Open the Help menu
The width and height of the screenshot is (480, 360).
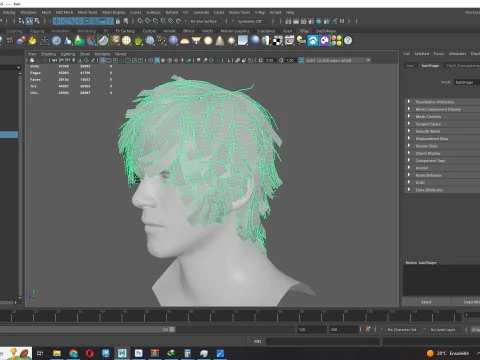tap(290, 12)
